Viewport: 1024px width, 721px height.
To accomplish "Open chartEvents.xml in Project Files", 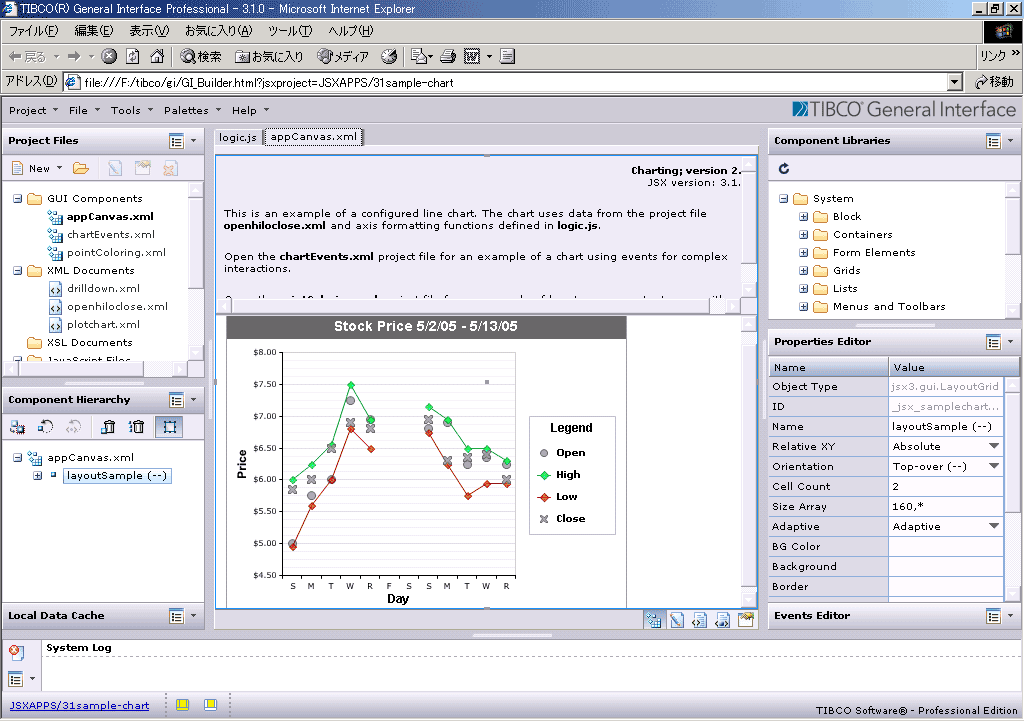I will point(110,234).
